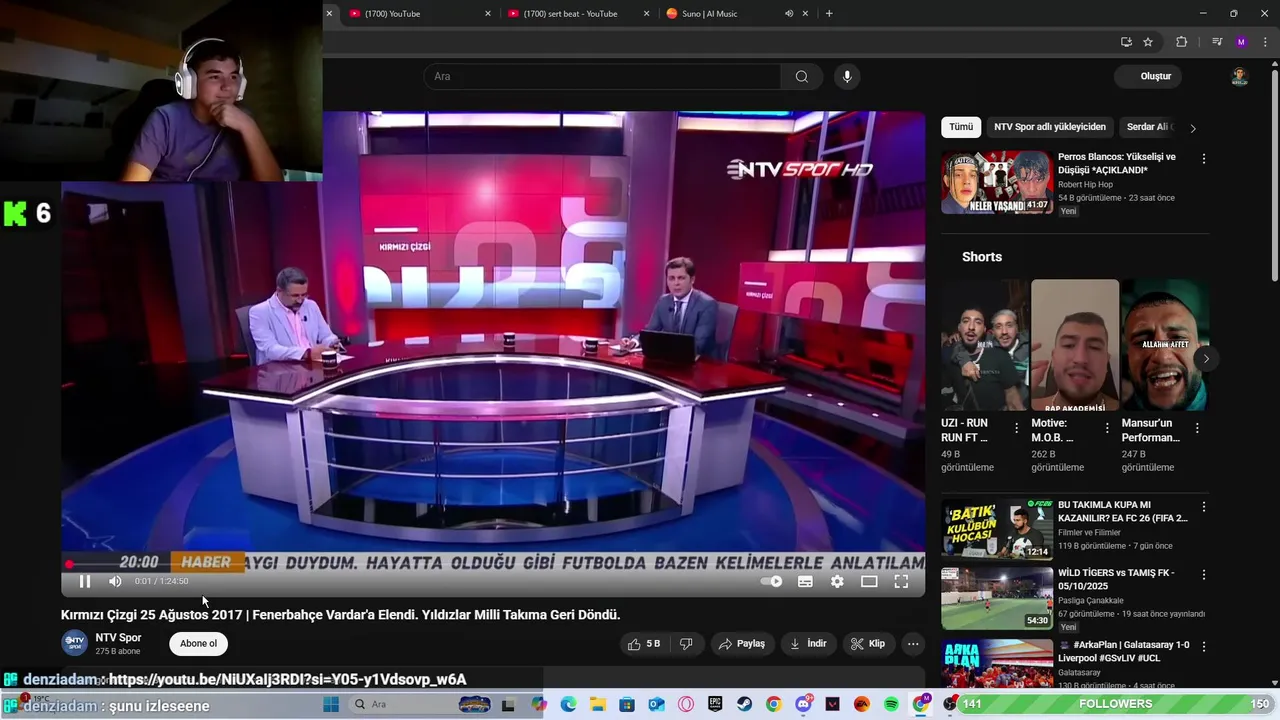This screenshot has height=720, width=1280.
Task: Open options for Mansur'un Performan Short
Action: click(x=1197, y=428)
